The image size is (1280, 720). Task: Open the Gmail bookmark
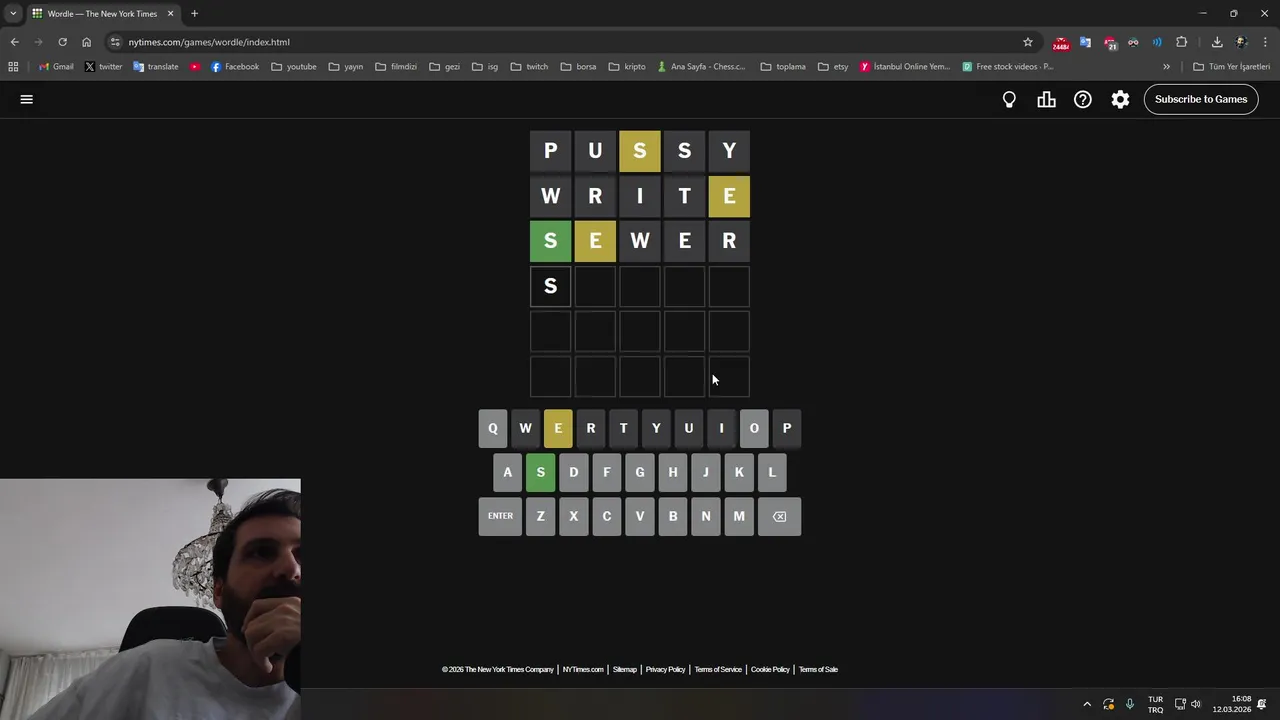56,67
